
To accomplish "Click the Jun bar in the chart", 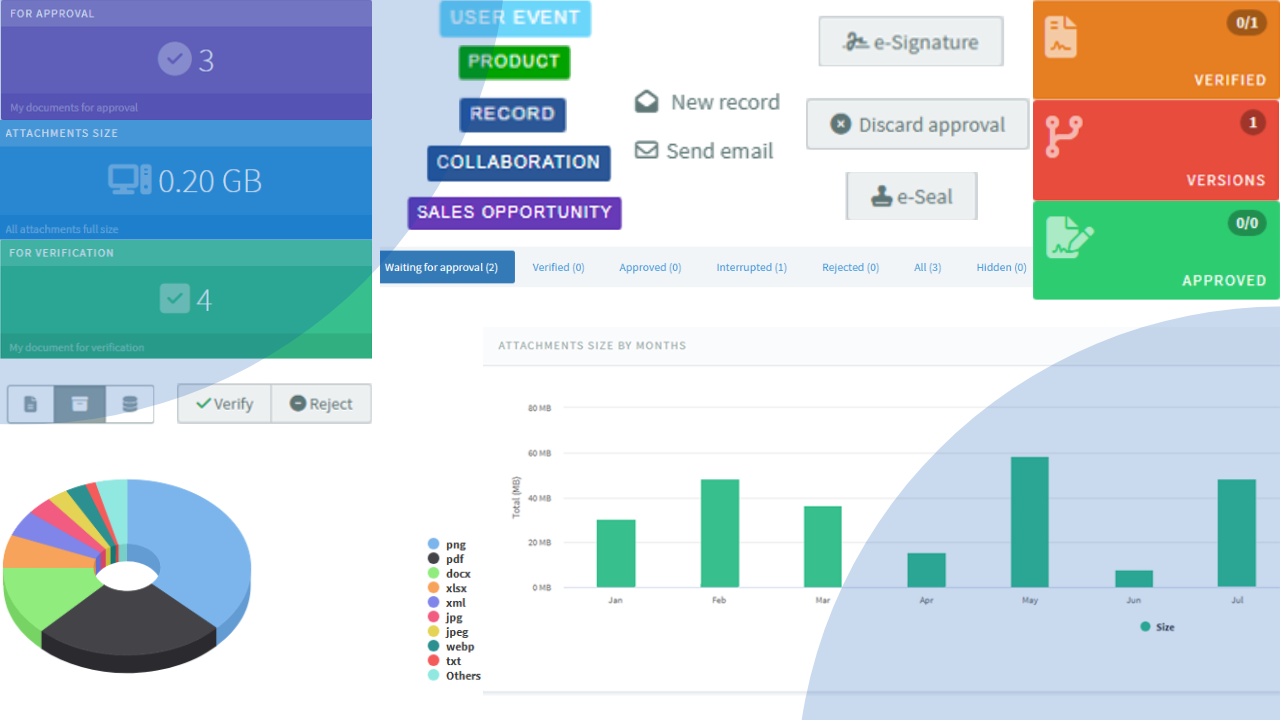I will pos(1134,579).
